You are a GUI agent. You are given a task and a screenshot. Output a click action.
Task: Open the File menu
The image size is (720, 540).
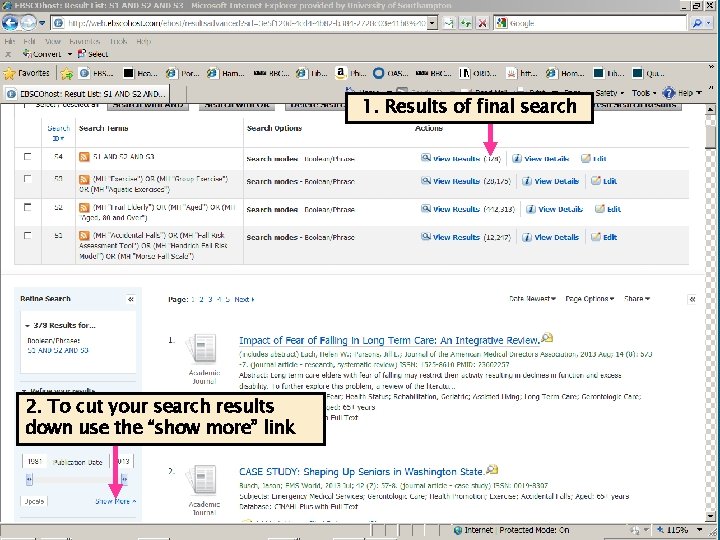[9, 41]
